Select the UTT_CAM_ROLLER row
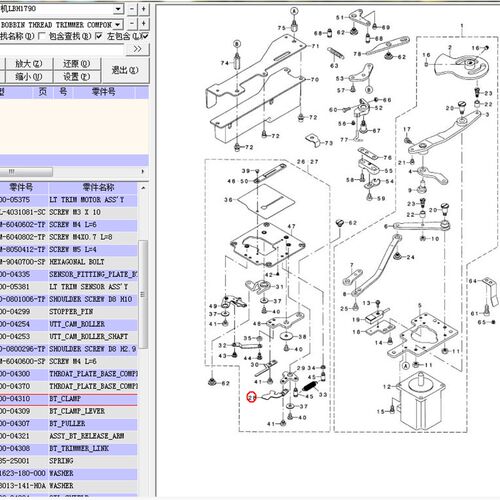Screen dimensions: 500x500 tap(68, 324)
